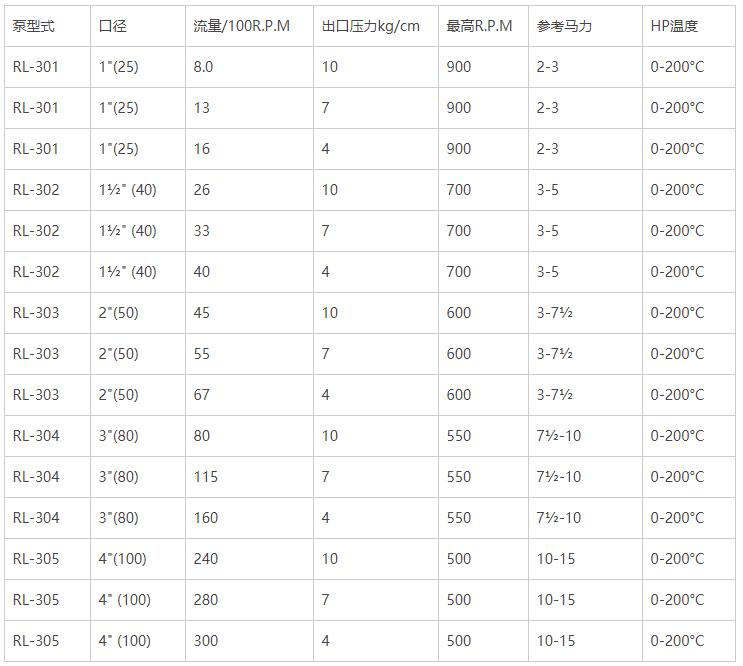
Task: Click max RPM 700 in the 40 flow row
Action: 459,272
